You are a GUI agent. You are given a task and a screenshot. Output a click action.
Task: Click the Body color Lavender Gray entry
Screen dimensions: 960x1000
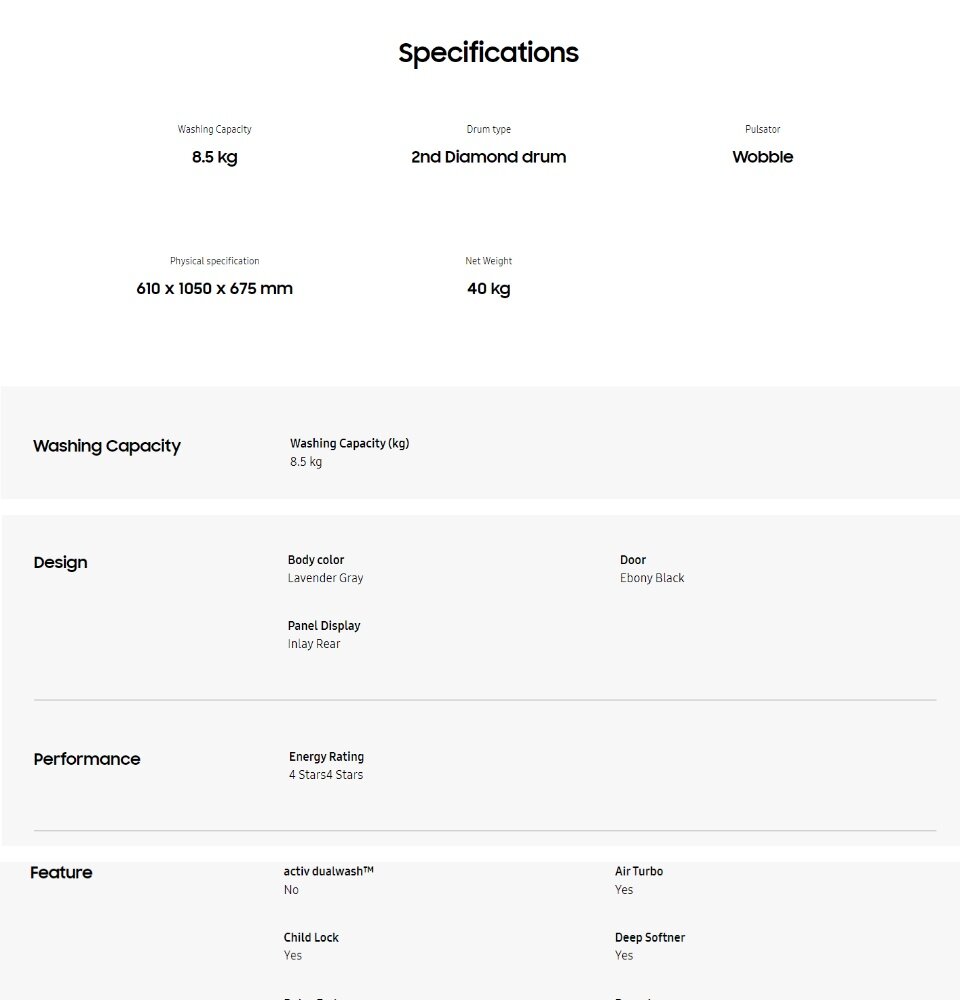coord(325,569)
